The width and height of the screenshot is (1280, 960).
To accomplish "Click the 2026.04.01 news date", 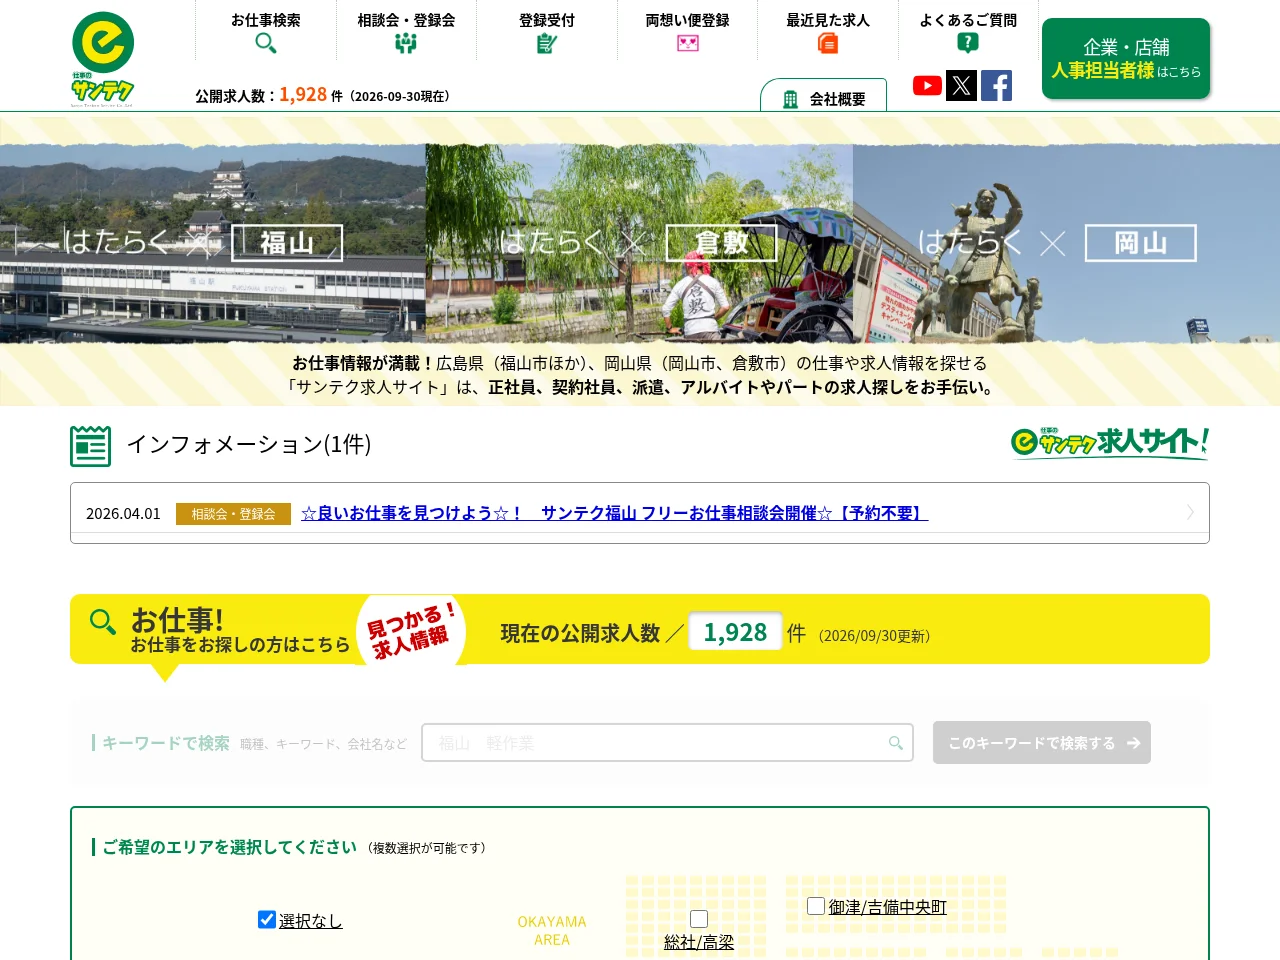I will click(123, 513).
